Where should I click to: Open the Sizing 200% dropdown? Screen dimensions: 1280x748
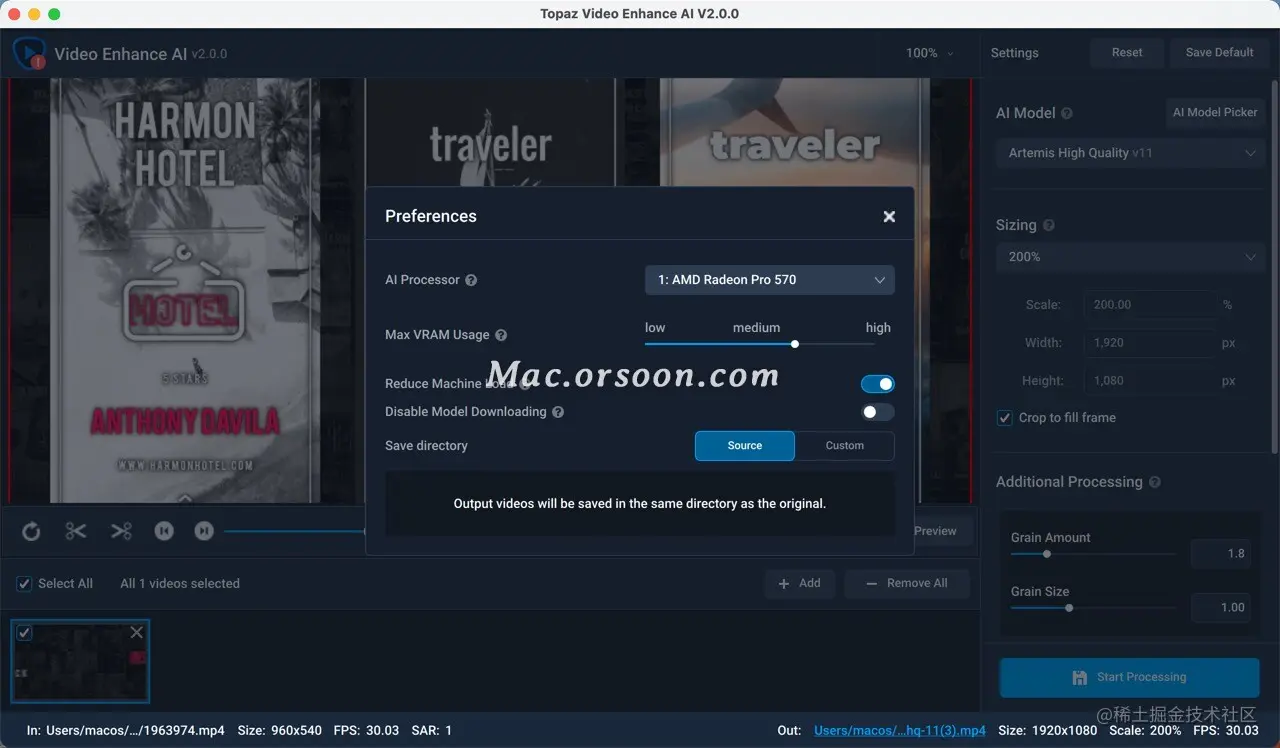pyautogui.click(x=1129, y=257)
